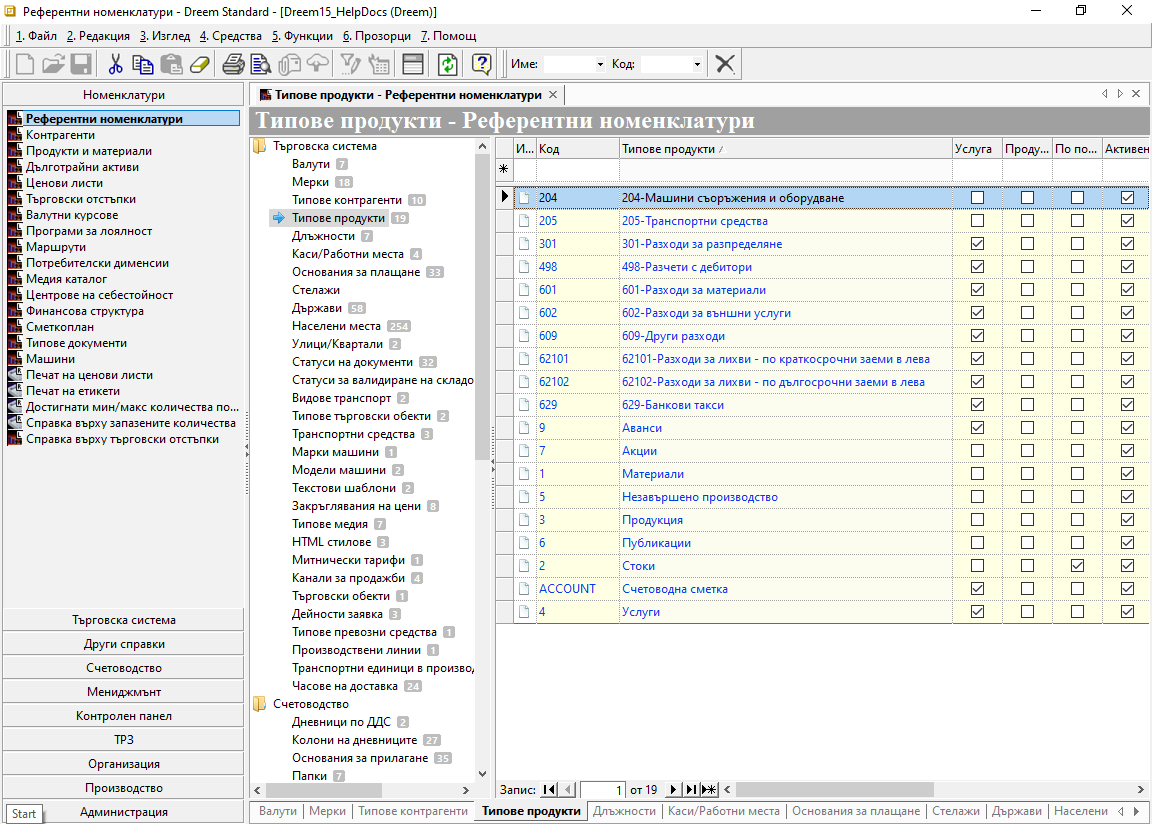
Task: Open the Счетоводство navigation panel button
Action: [x=123, y=668]
